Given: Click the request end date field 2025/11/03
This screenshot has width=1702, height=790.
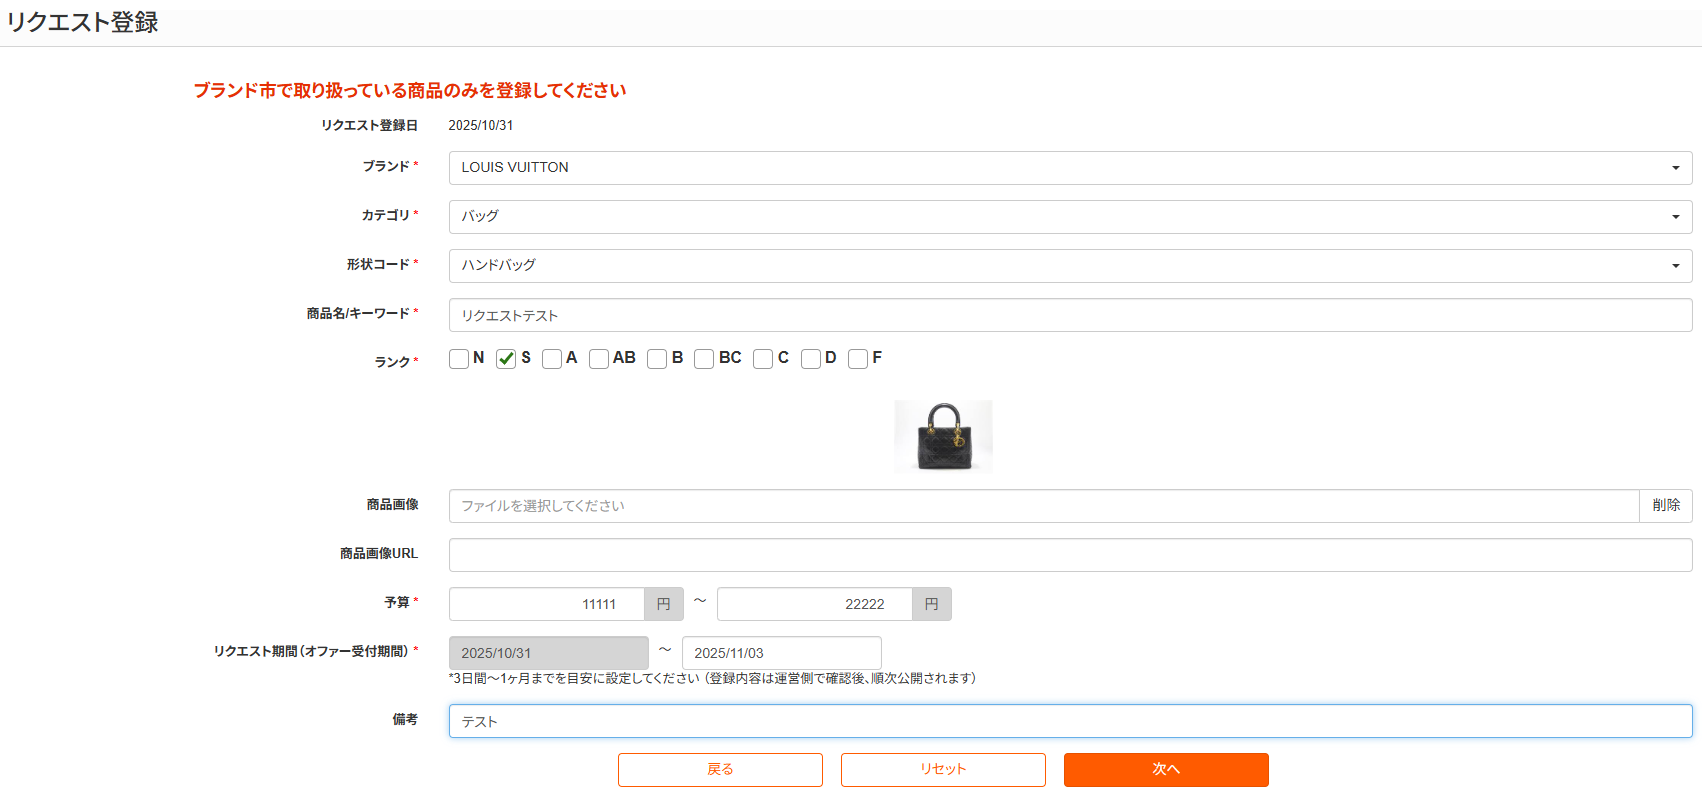Looking at the screenshot, I should [x=781, y=653].
